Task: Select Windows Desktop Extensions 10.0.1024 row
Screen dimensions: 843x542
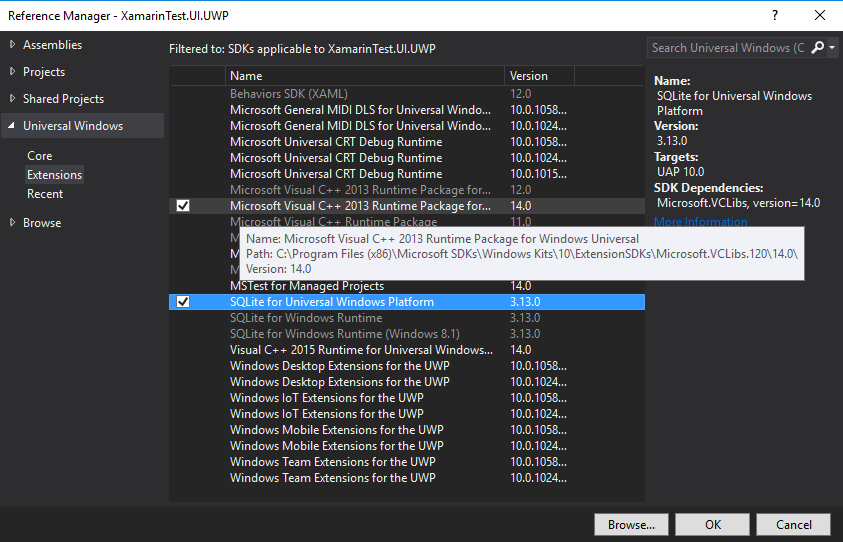Action: 407,382
